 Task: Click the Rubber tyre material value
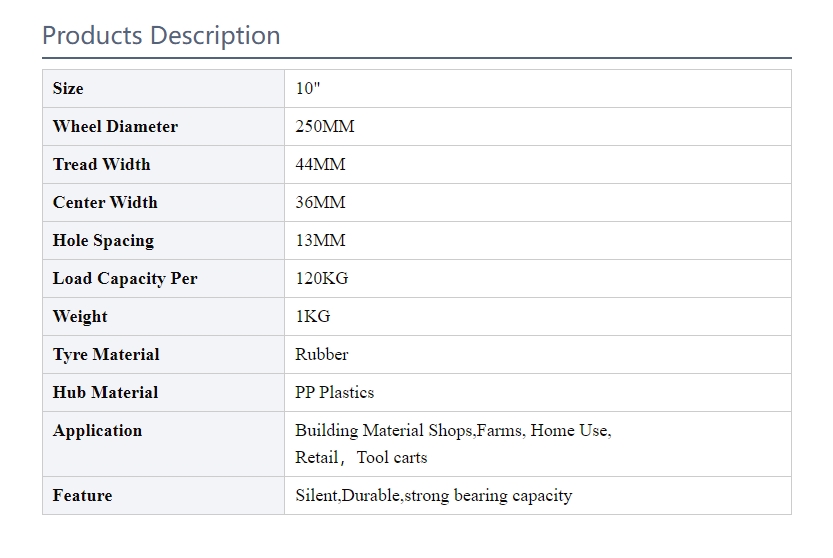coord(322,354)
